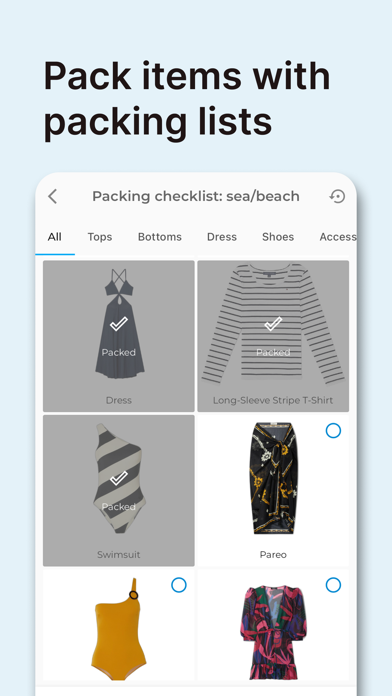Select the Dress tab
This screenshot has height=696, width=392.
click(x=222, y=237)
